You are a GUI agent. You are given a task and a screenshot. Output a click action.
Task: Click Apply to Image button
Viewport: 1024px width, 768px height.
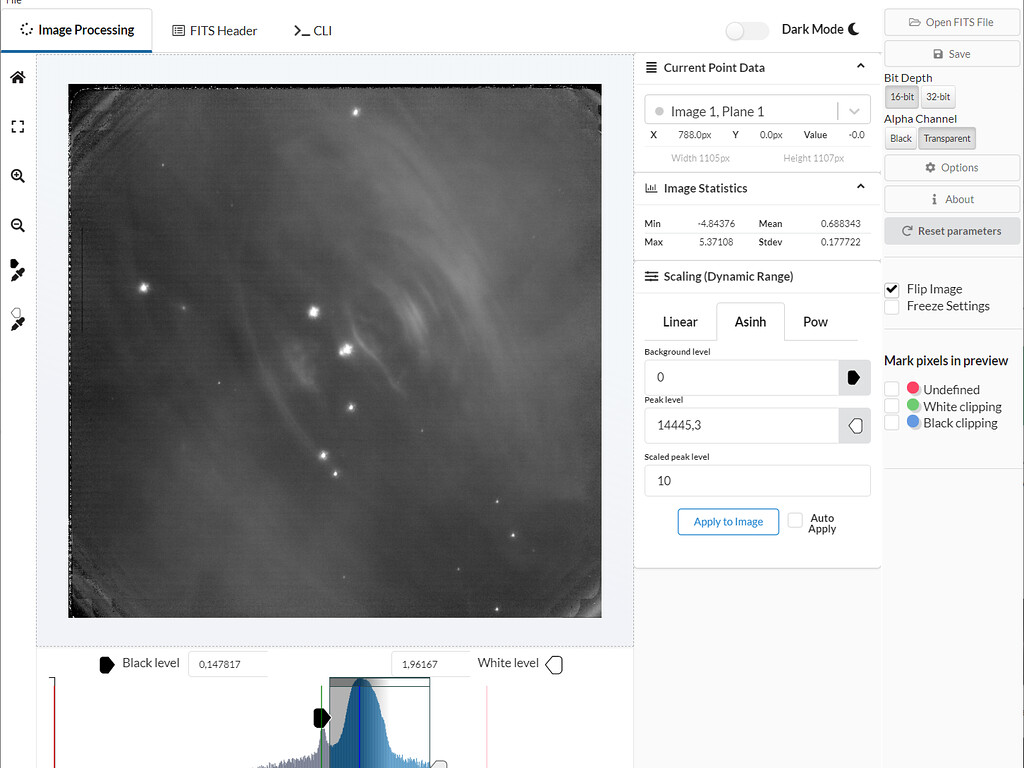pos(728,522)
